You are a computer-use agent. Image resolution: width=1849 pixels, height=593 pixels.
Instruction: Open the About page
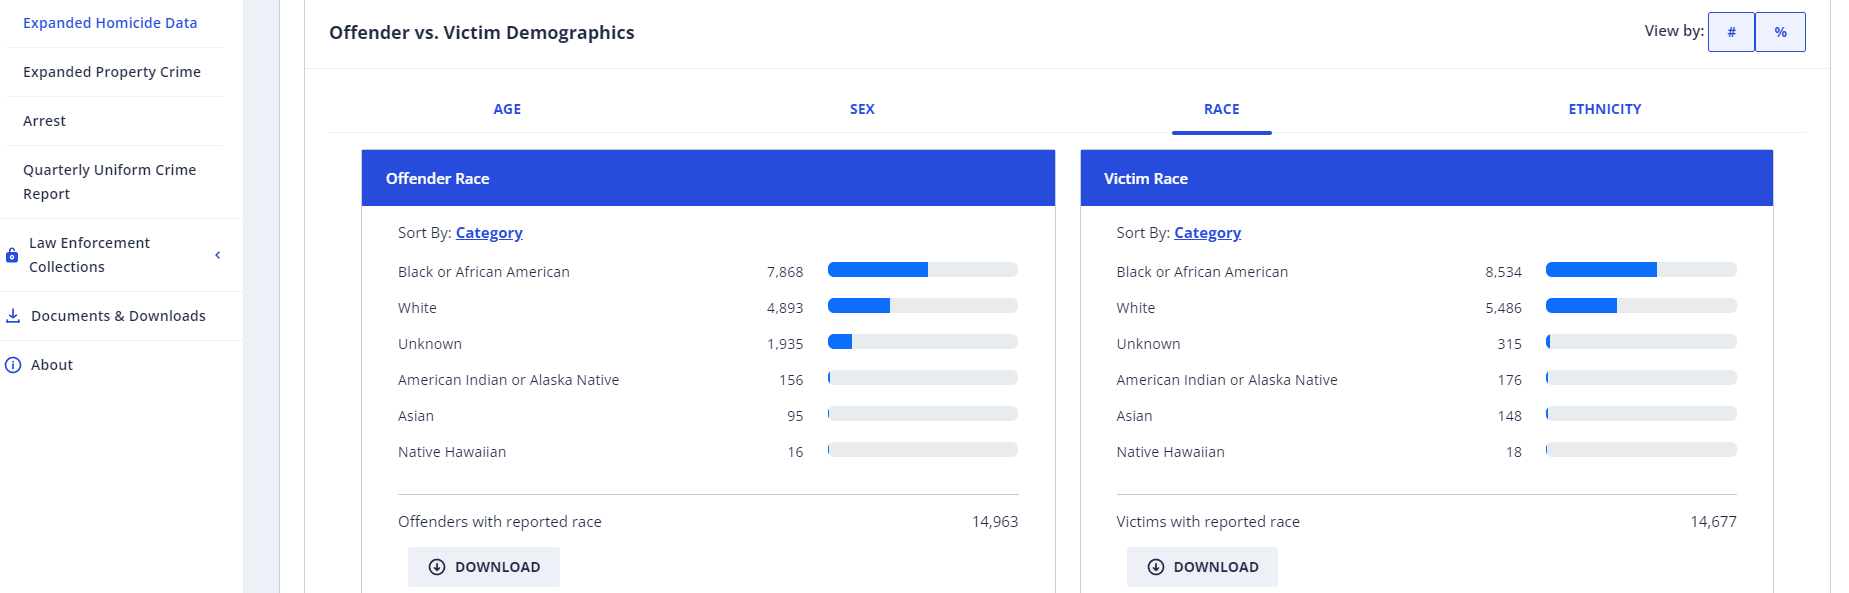coord(52,365)
